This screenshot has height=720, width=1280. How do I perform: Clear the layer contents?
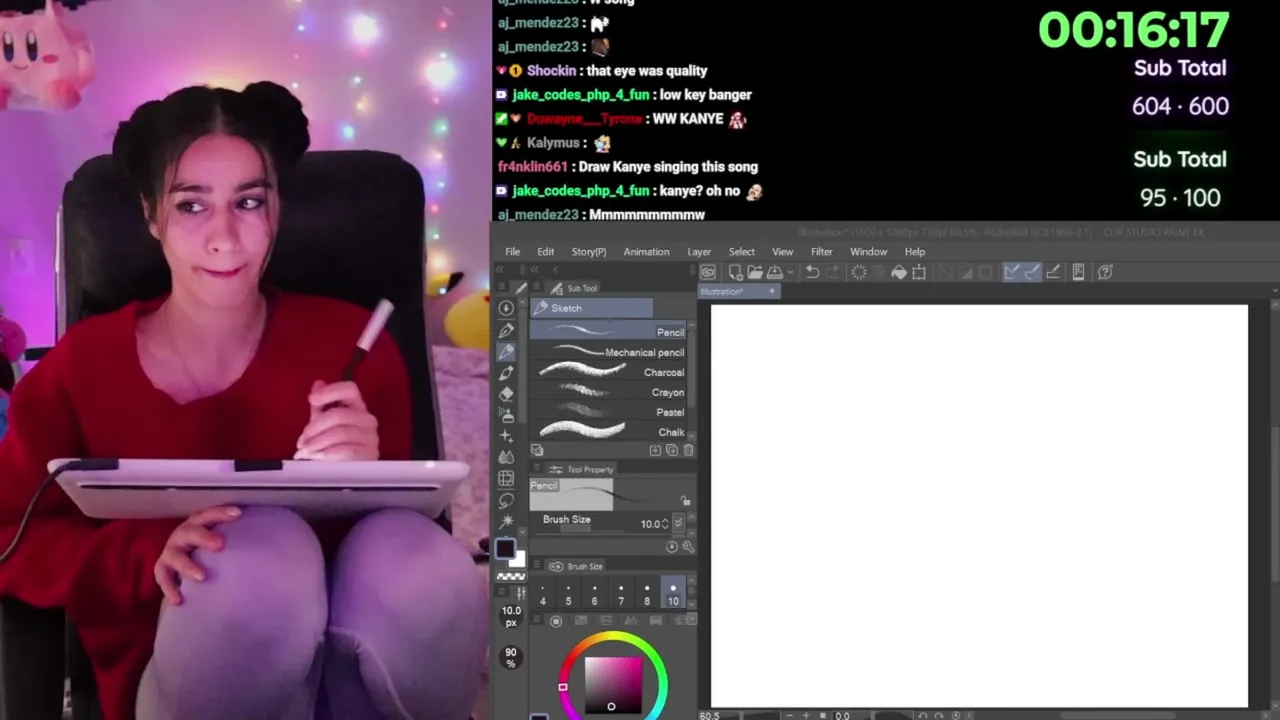(x=859, y=272)
